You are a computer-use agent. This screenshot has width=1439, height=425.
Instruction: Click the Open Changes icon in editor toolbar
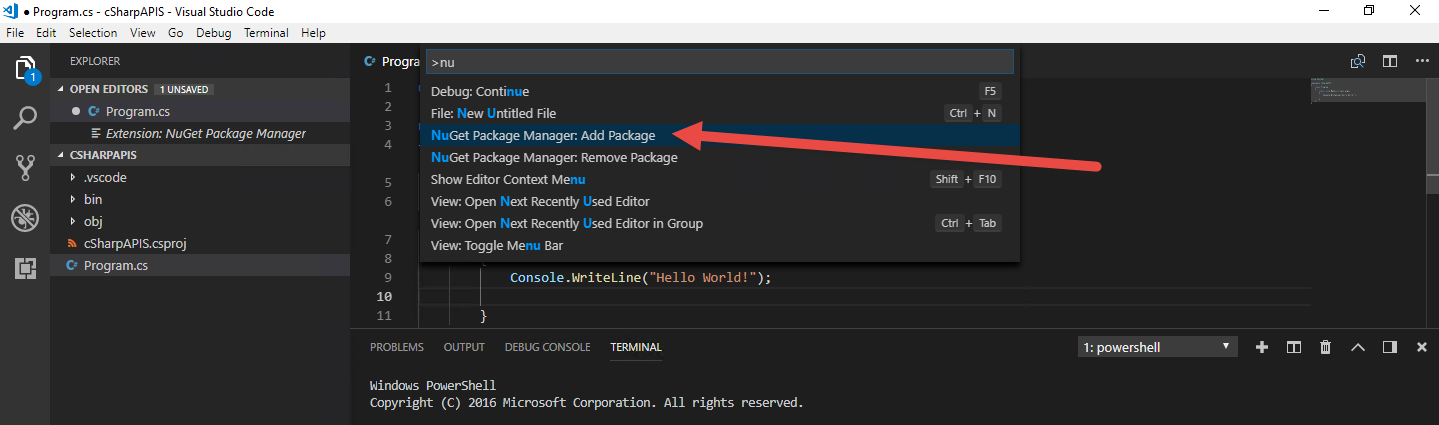(x=1358, y=61)
